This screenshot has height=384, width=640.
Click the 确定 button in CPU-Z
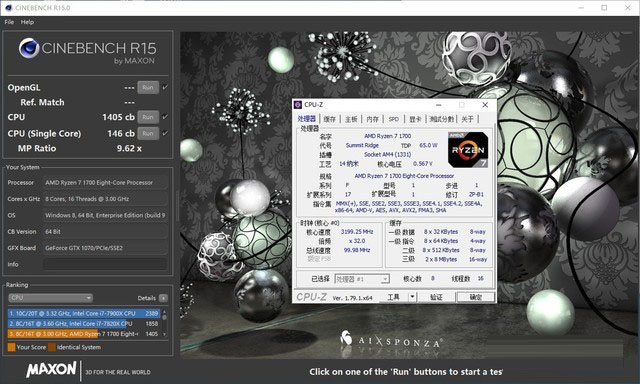(x=476, y=297)
